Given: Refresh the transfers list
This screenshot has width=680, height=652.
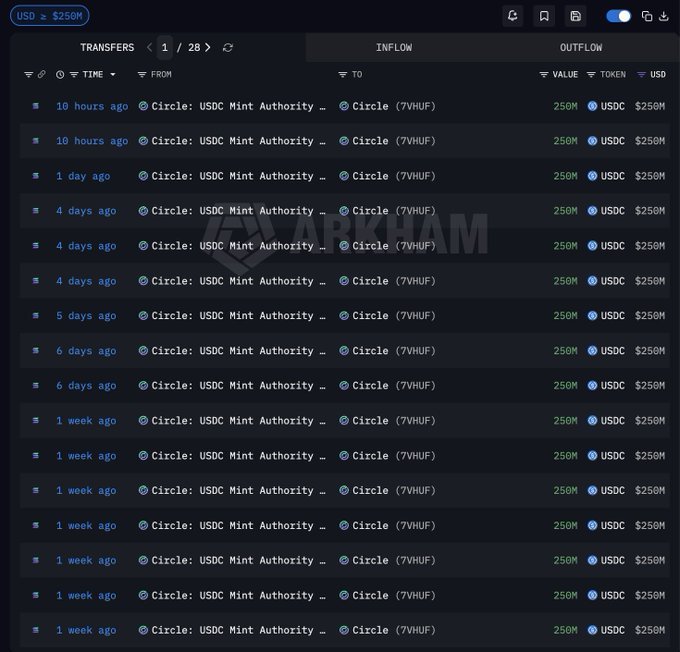Looking at the screenshot, I should click(x=228, y=47).
